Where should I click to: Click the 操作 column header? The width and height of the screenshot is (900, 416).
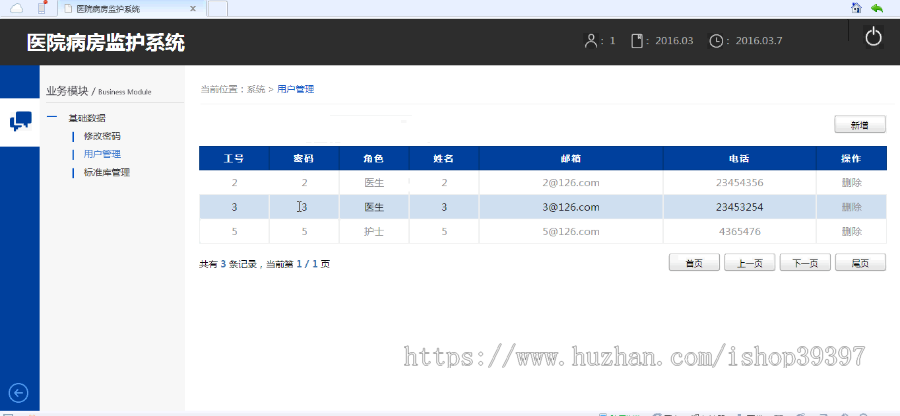click(x=851, y=159)
